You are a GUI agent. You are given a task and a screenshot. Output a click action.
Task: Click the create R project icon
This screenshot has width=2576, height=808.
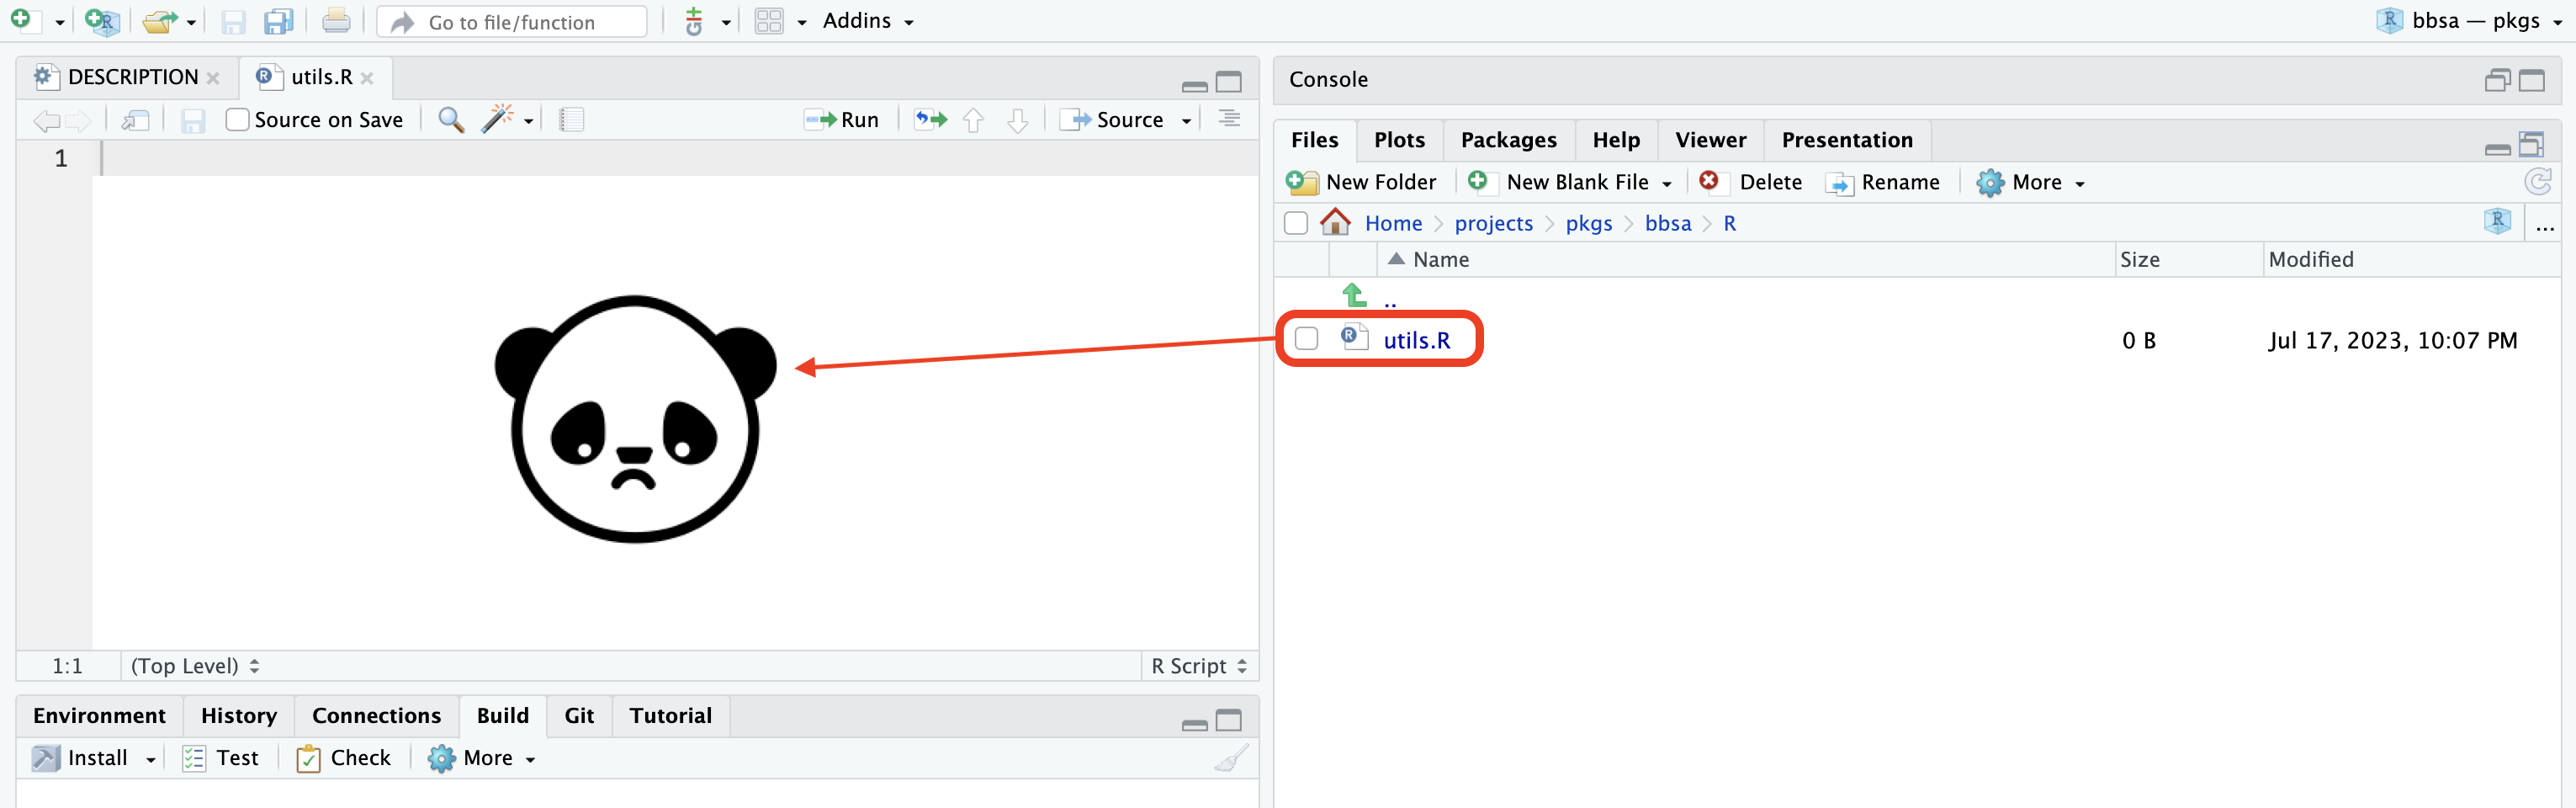[102, 21]
